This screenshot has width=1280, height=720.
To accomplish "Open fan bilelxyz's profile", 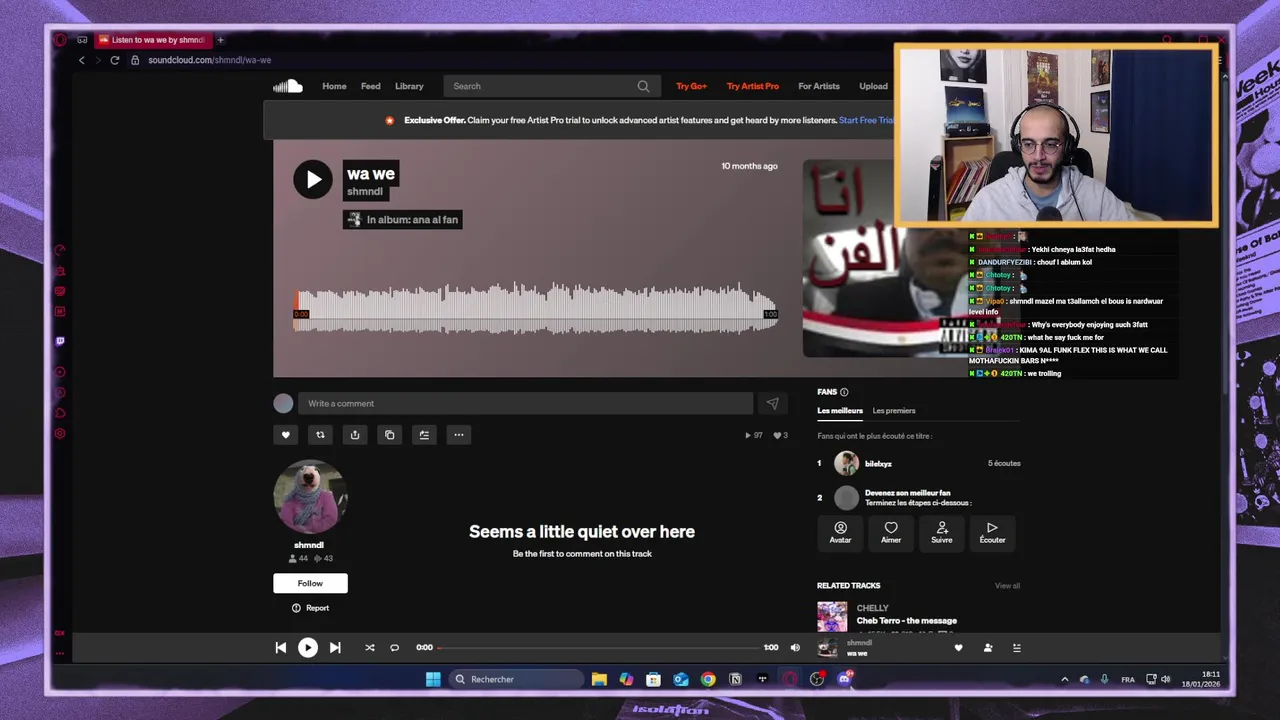I will tap(878, 464).
